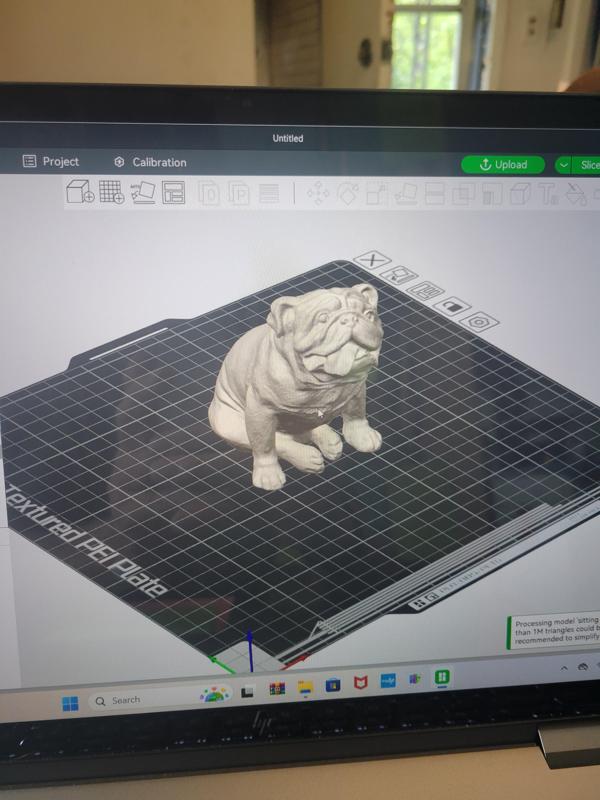Click the cloud icon in system tray
The width and height of the screenshot is (600, 800).
(583, 667)
